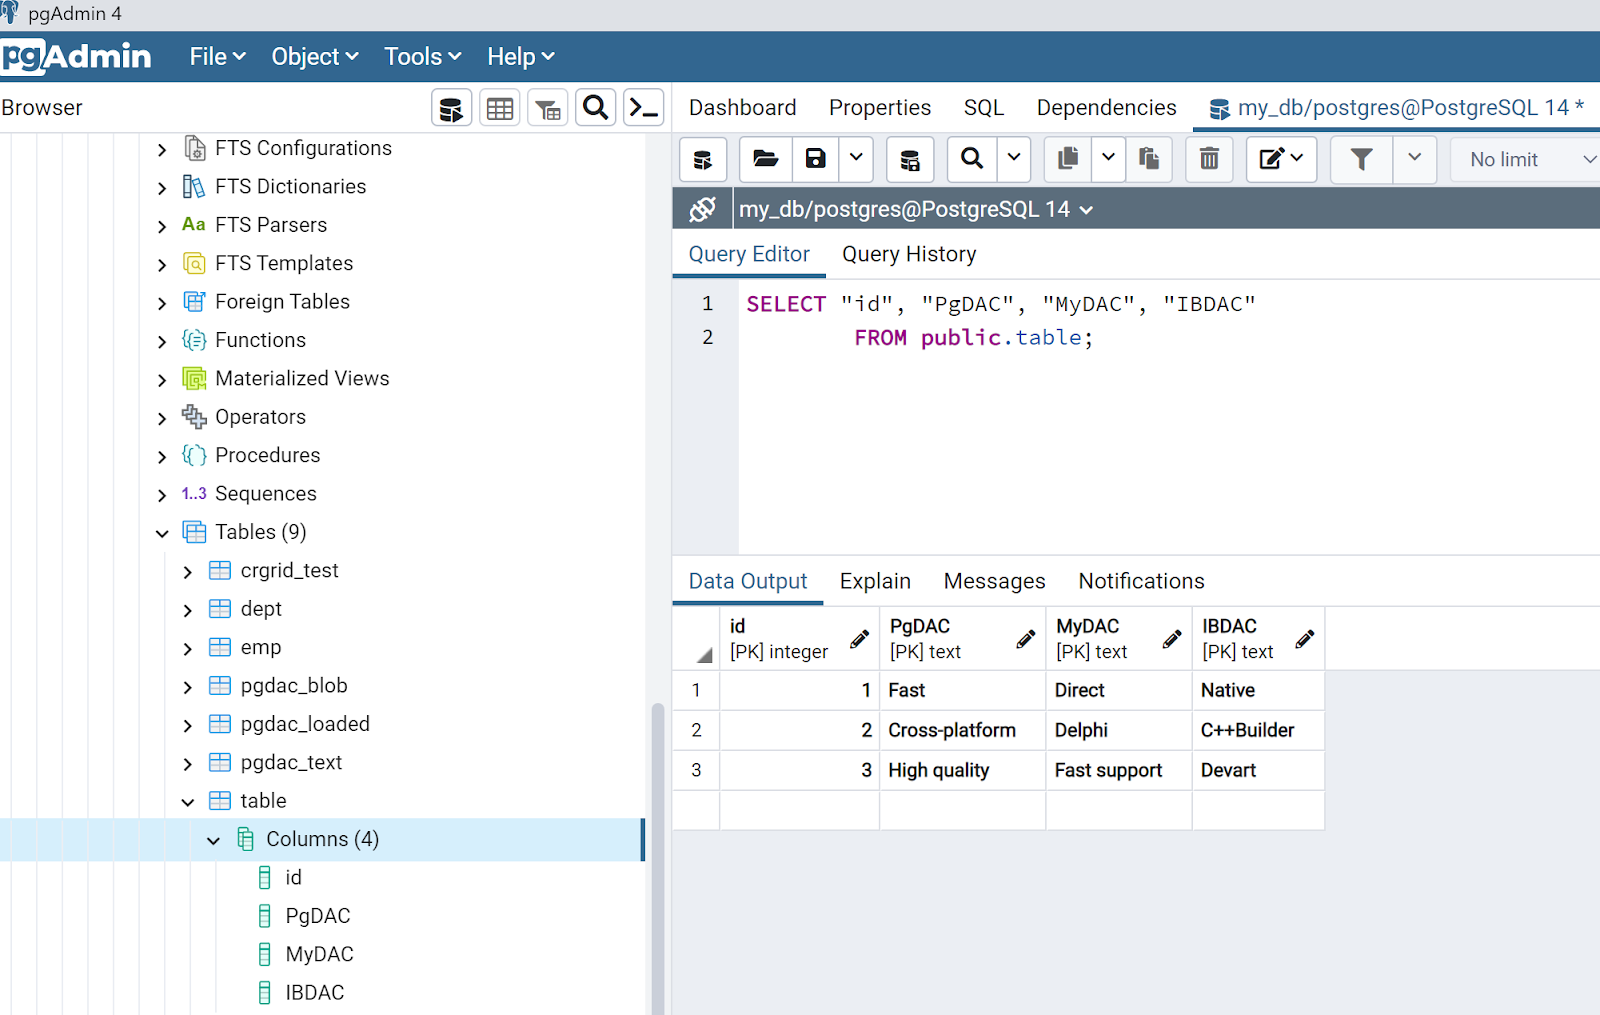The image size is (1600, 1015).
Task: Expand the Foreign Tables node
Action: pos(163,303)
